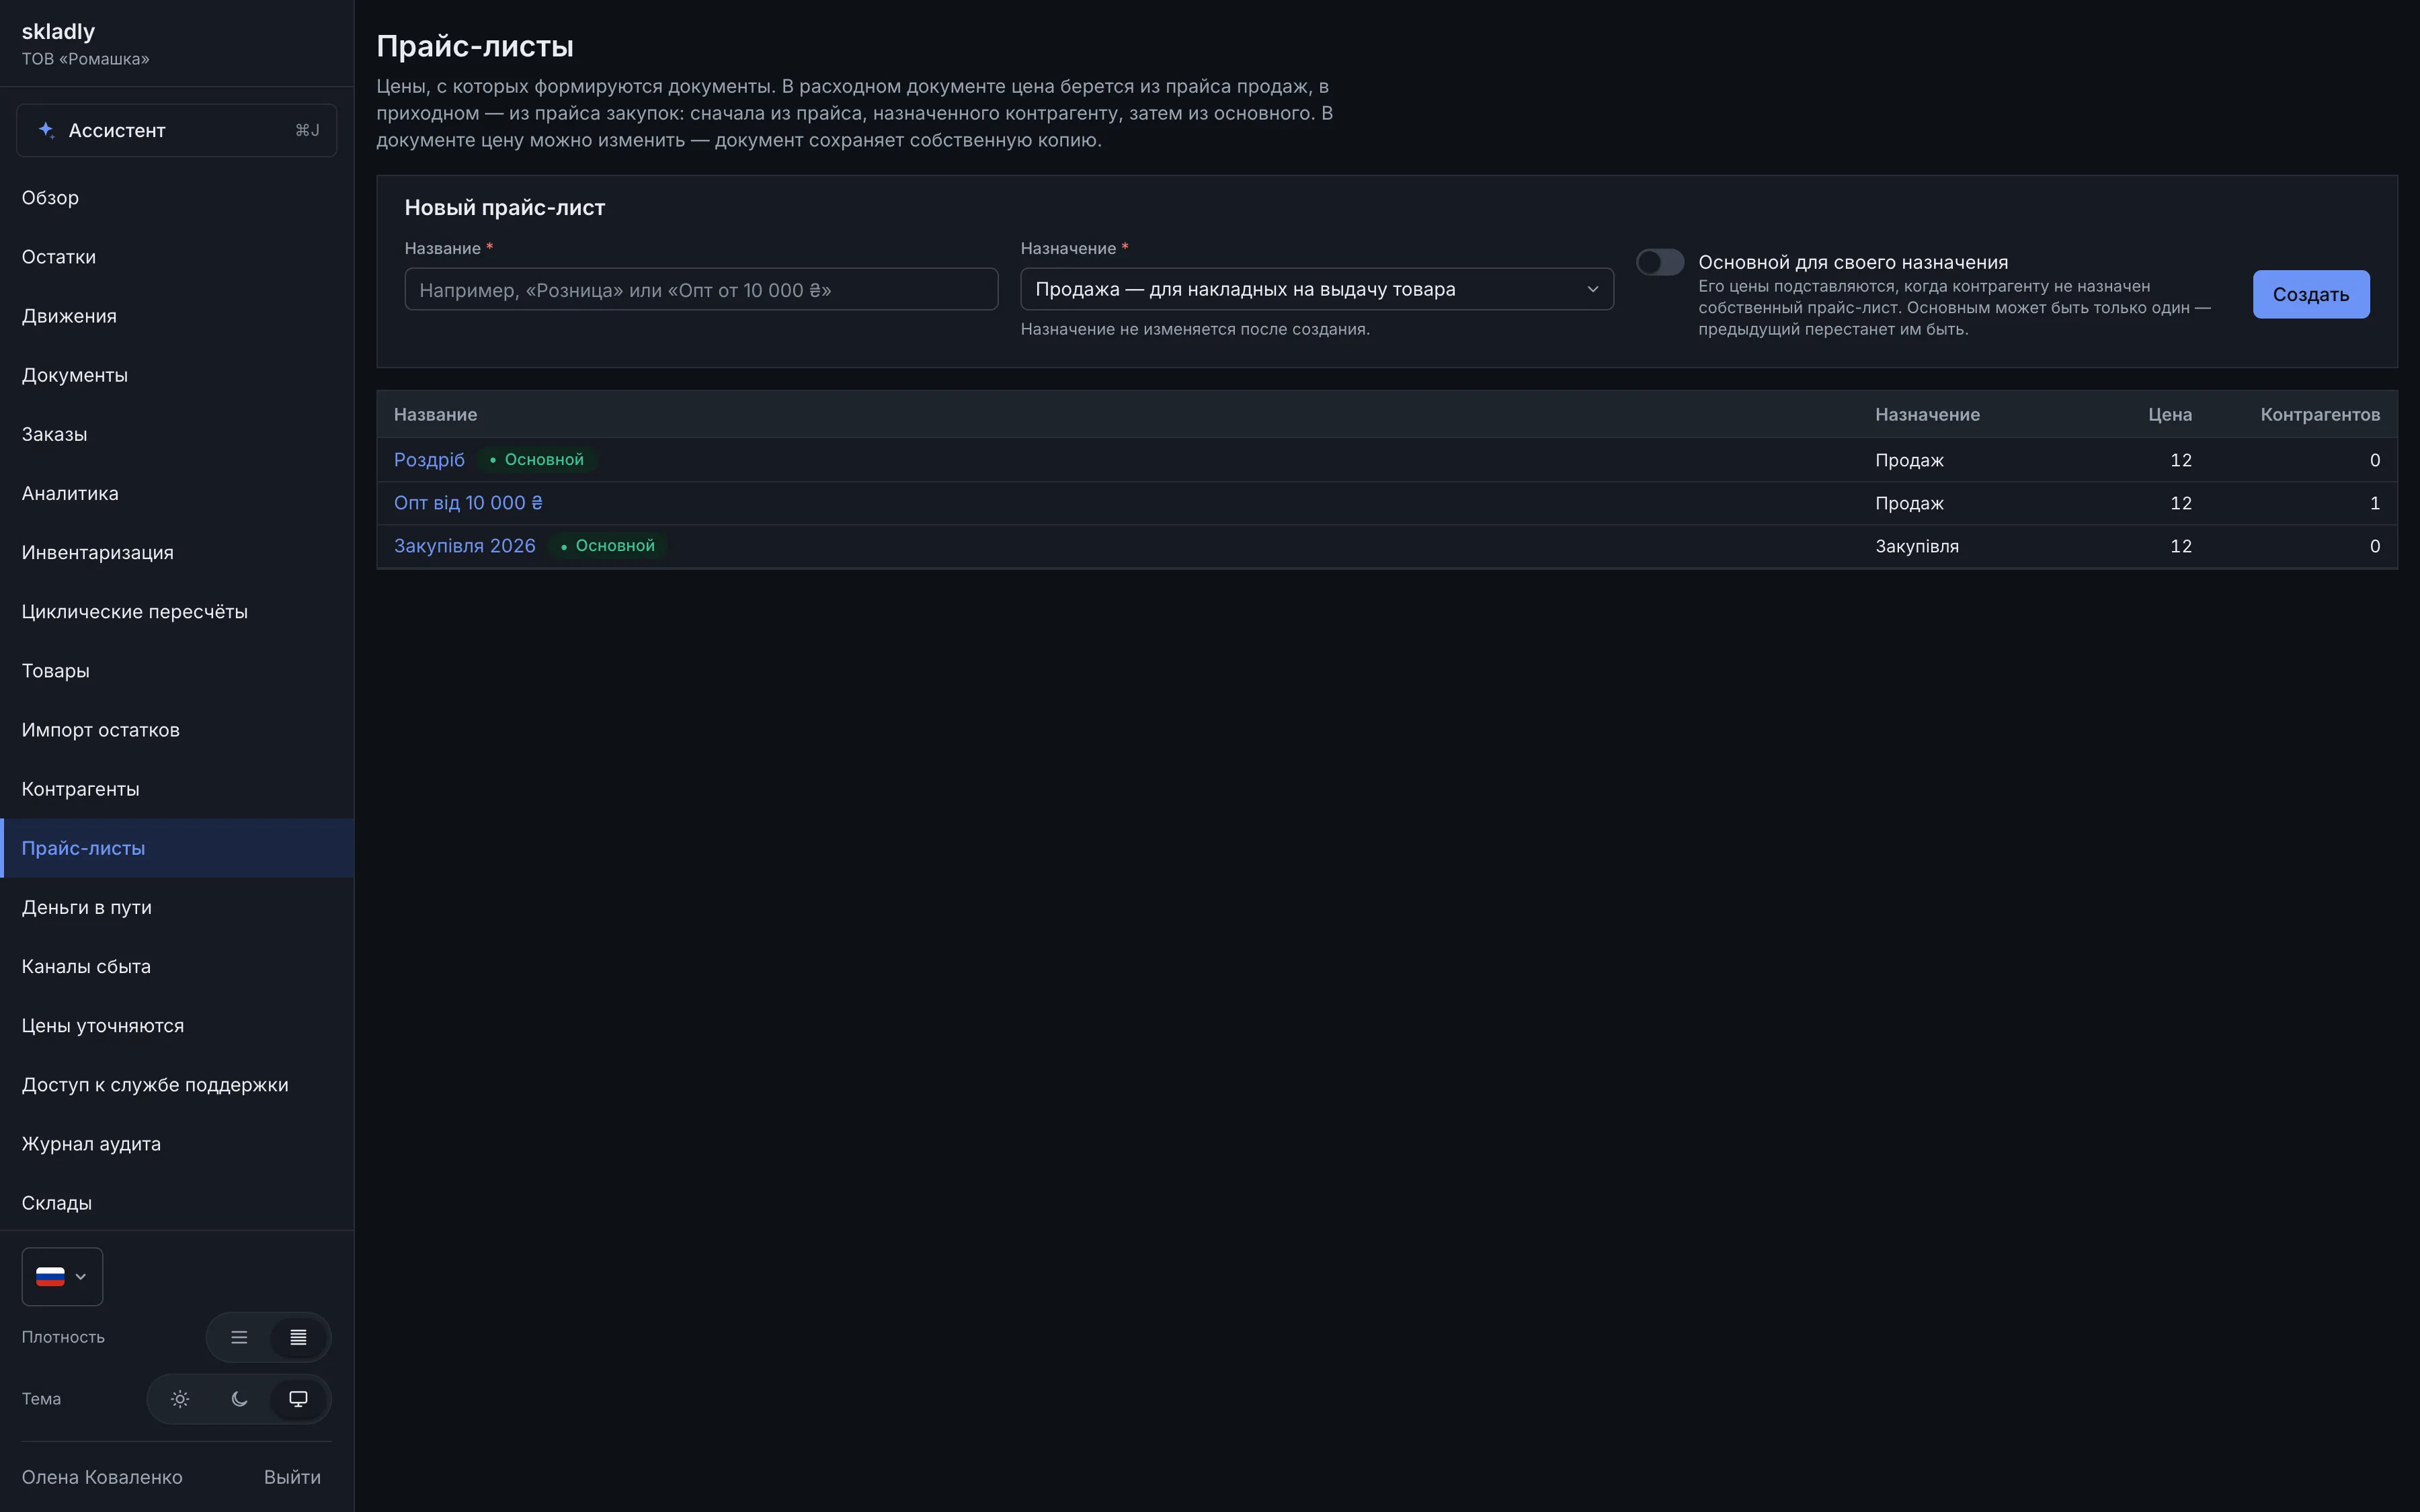The width and height of the screenshot is (2420, 1512).
Task: Click the Контрагентов column header
Action: pos(2320,414)
